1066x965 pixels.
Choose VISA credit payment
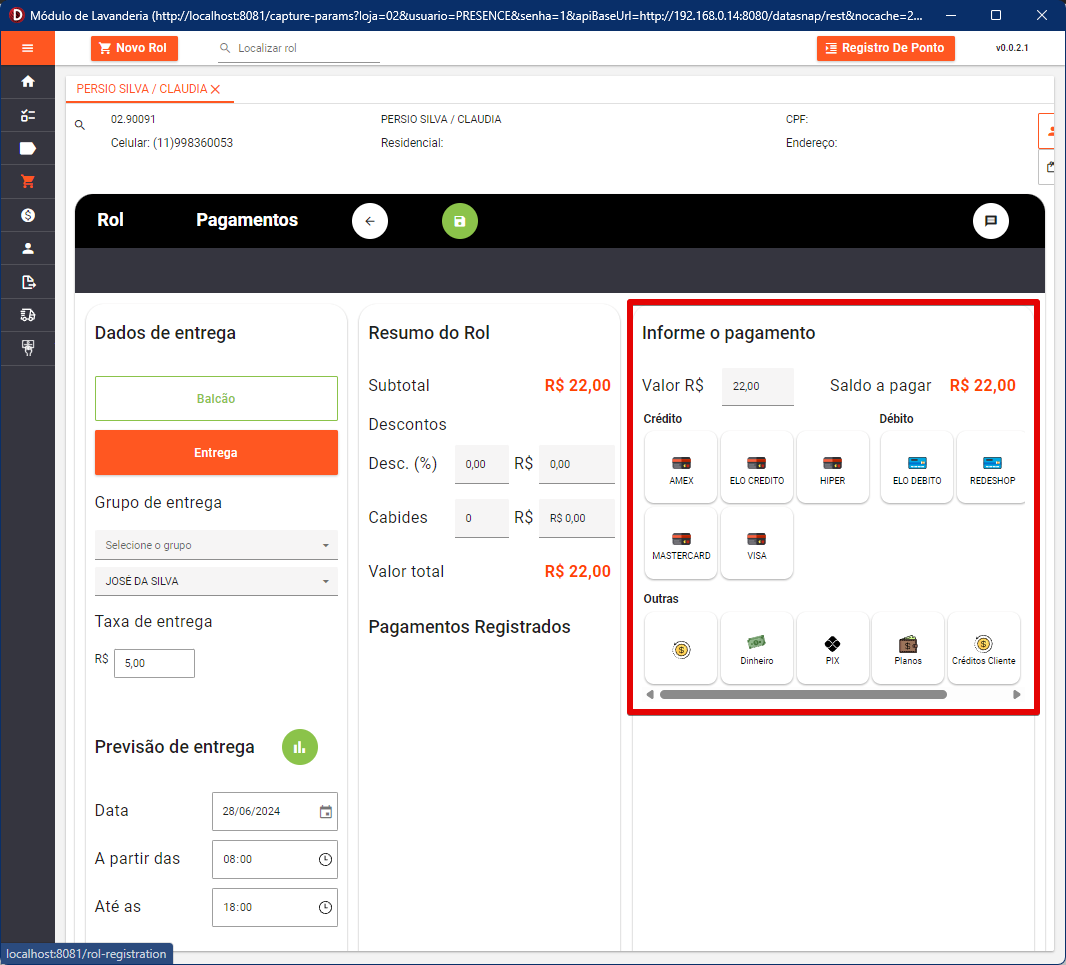(x=757, y=543)
